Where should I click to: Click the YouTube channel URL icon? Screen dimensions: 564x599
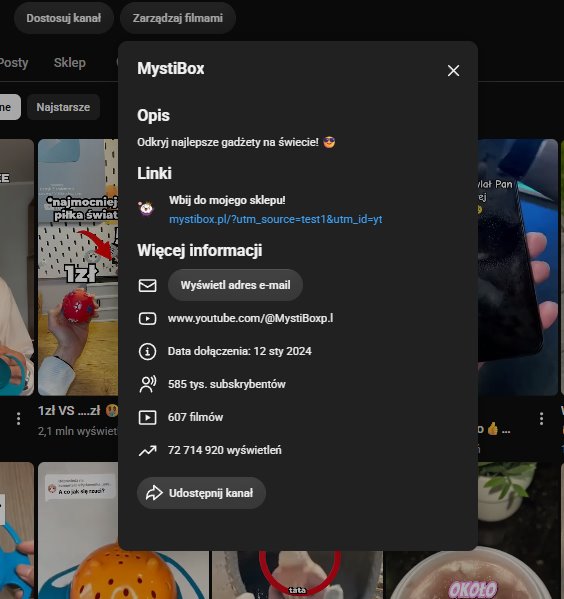click(147, 319)
